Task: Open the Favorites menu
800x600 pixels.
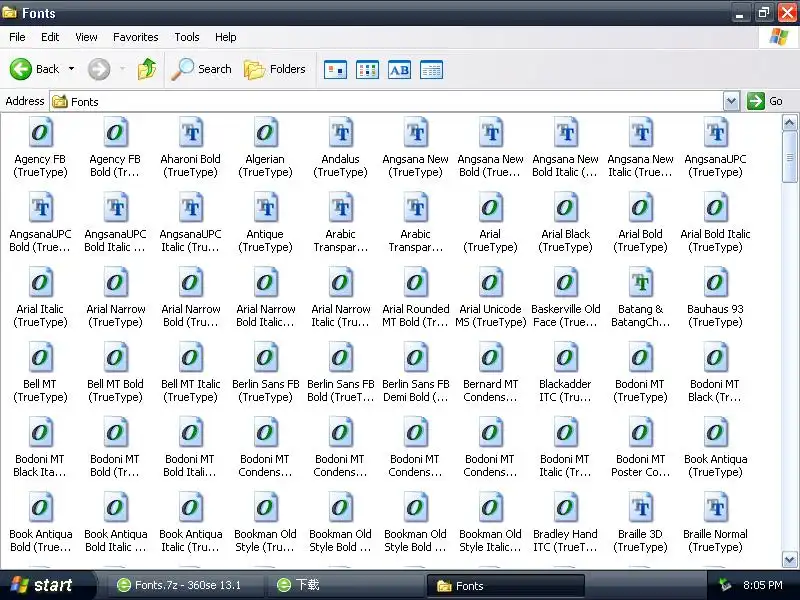Action: (136, 37)
